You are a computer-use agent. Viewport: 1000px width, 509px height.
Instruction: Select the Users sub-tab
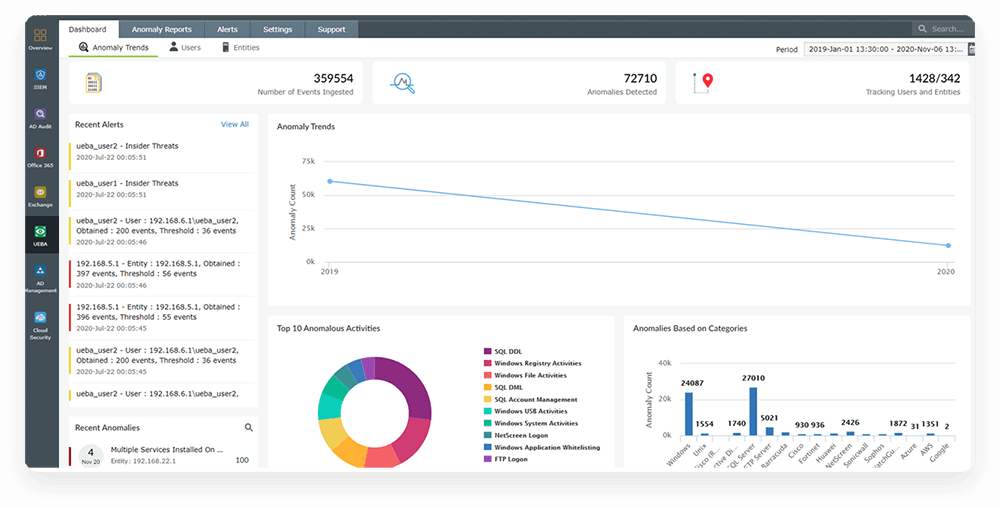point(185,48)
